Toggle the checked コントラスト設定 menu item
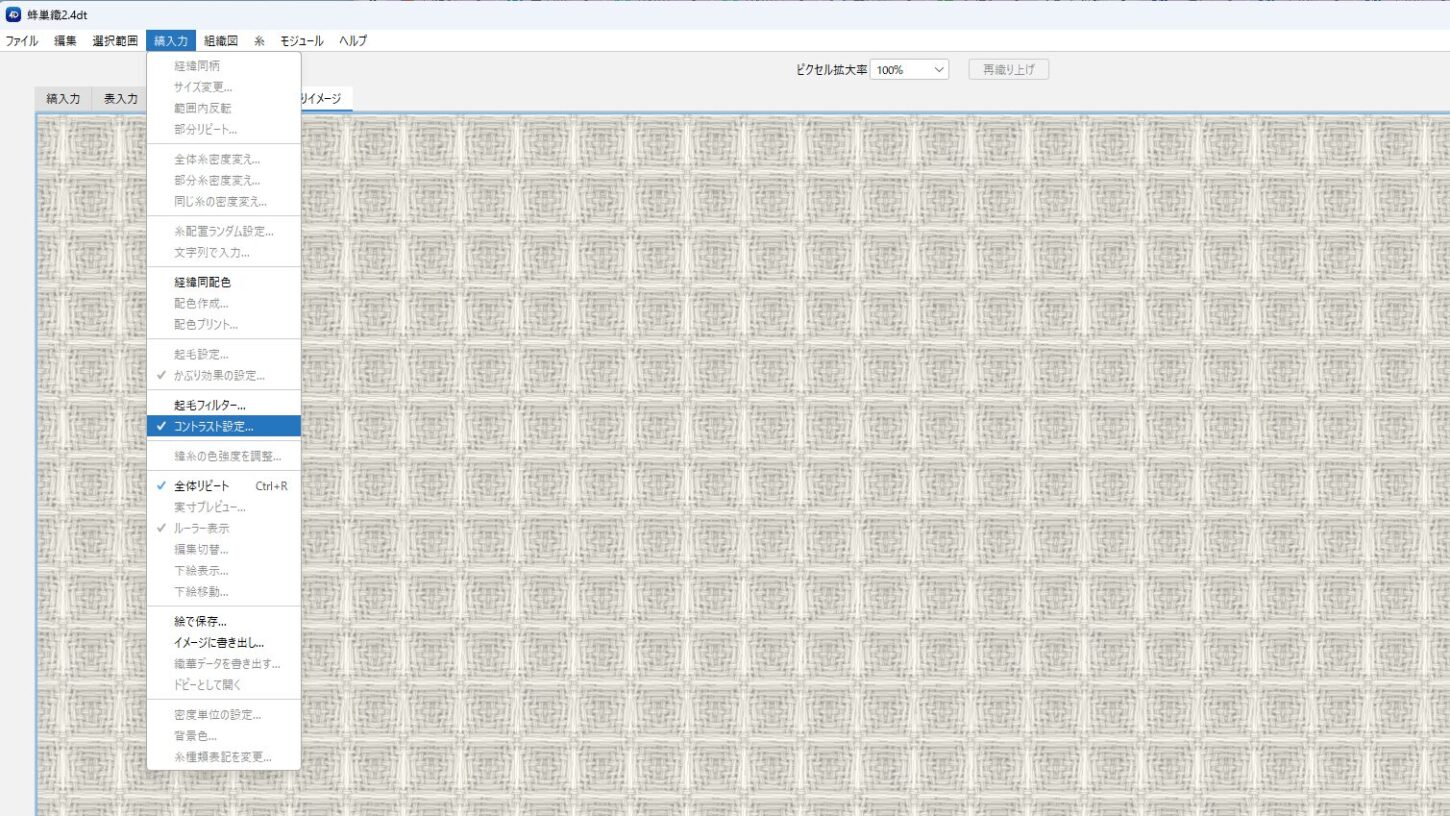 [x=213, y=426]
